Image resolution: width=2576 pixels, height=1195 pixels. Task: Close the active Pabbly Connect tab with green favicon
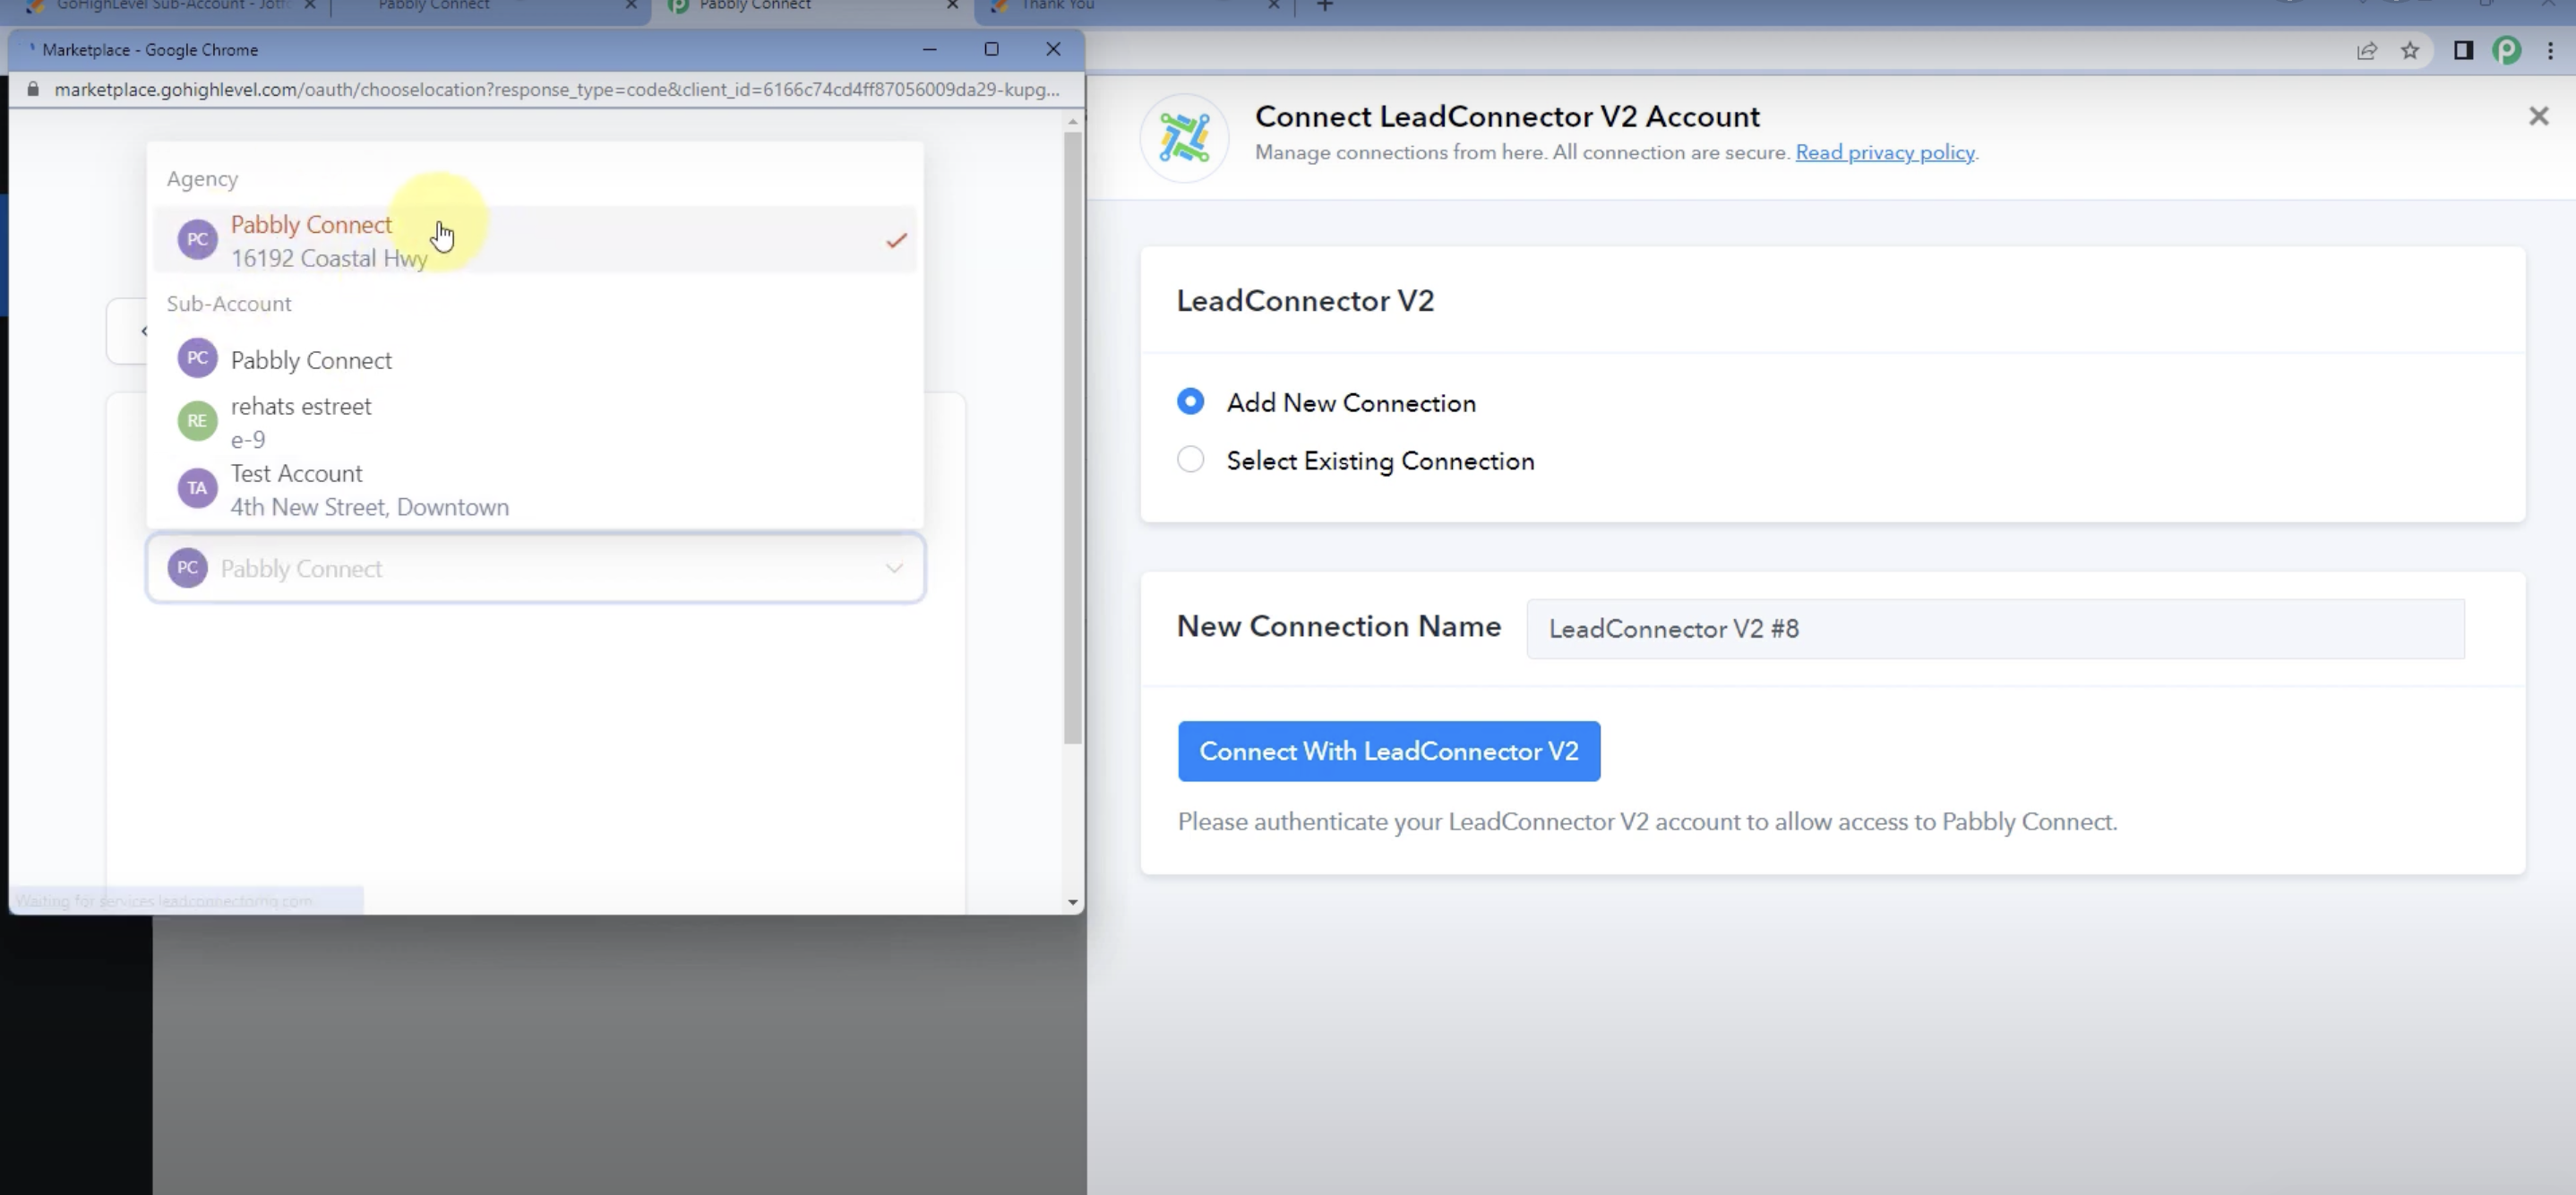click(x=952, y=6)
